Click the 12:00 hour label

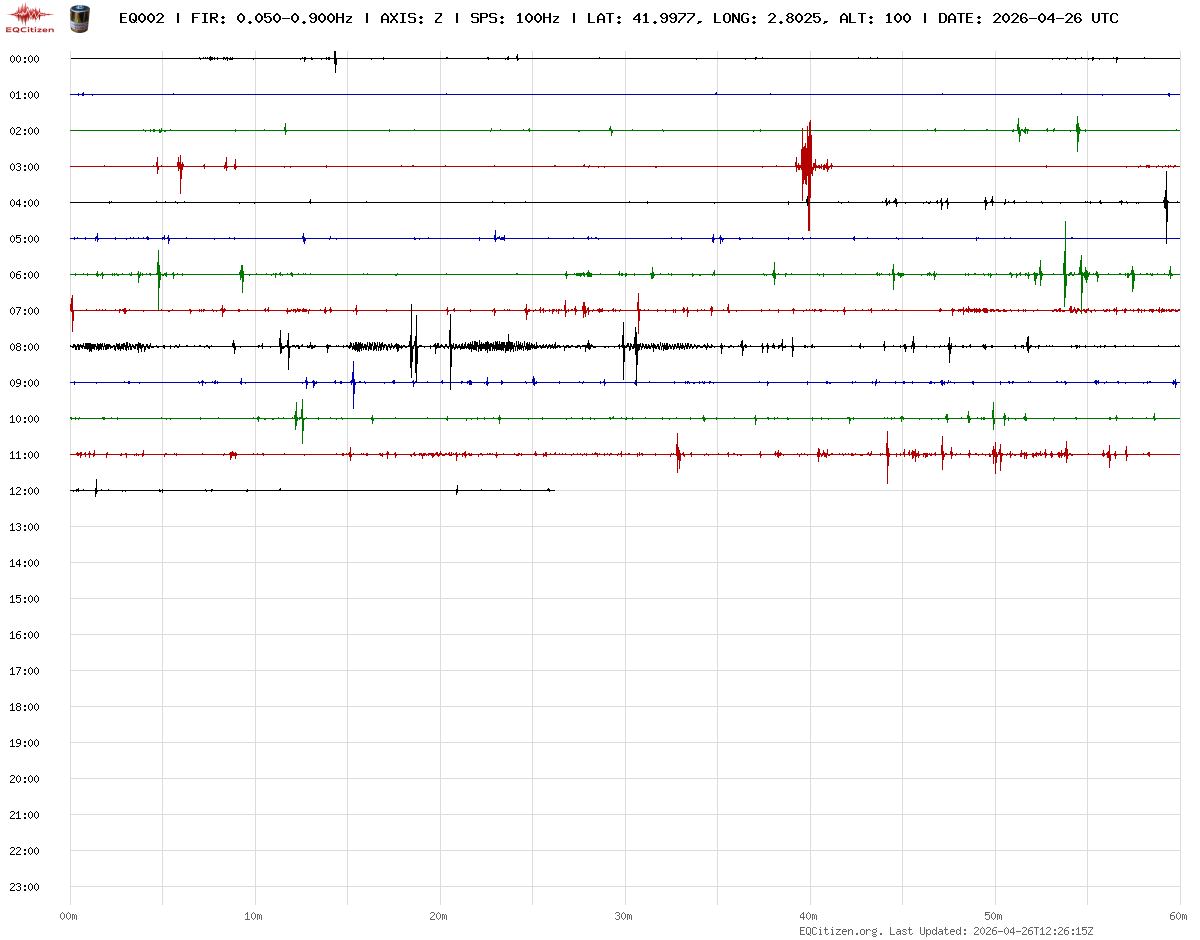click(24, 491)
